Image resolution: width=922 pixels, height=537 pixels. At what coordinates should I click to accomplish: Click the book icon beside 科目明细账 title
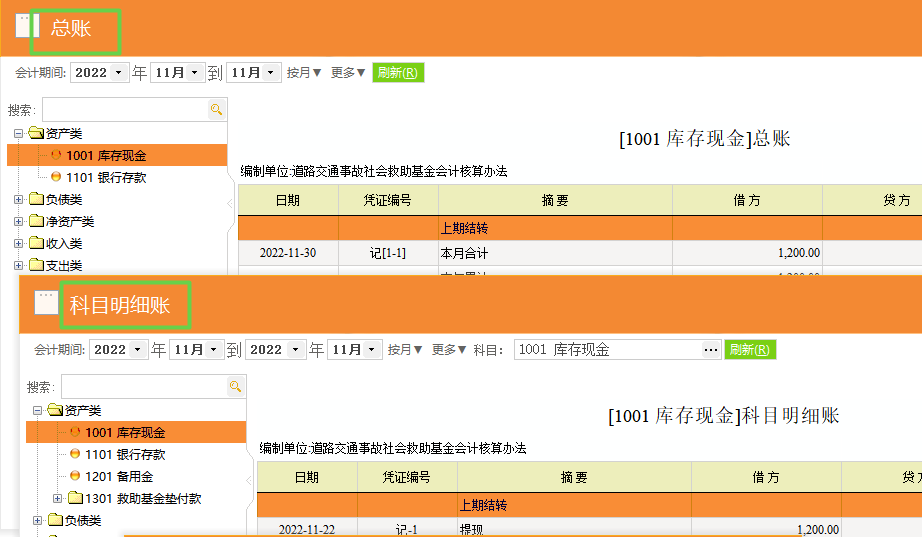[x=46, y=304]
